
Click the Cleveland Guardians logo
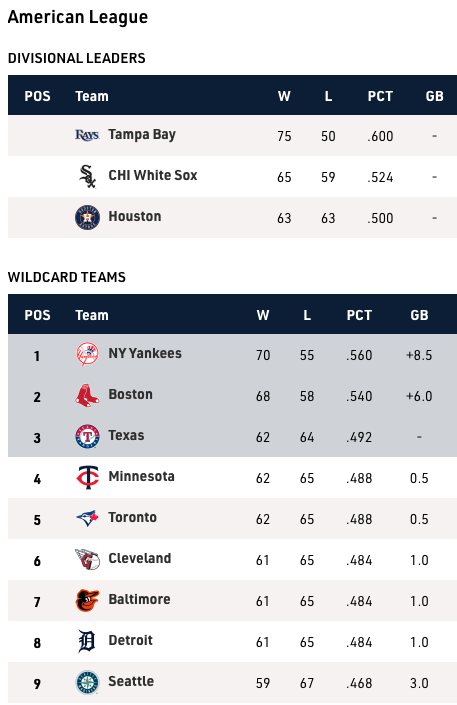click(x=87, y=559)
